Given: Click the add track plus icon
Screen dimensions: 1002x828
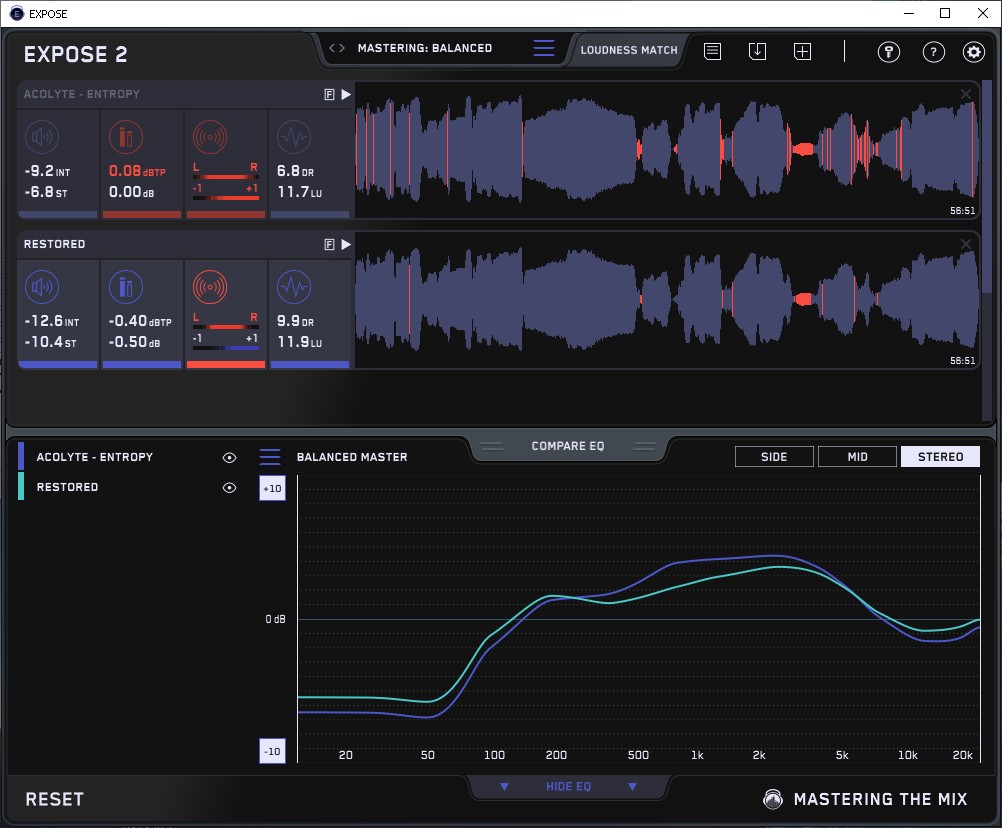Looking at the screenshot, I should click(802, 51).
